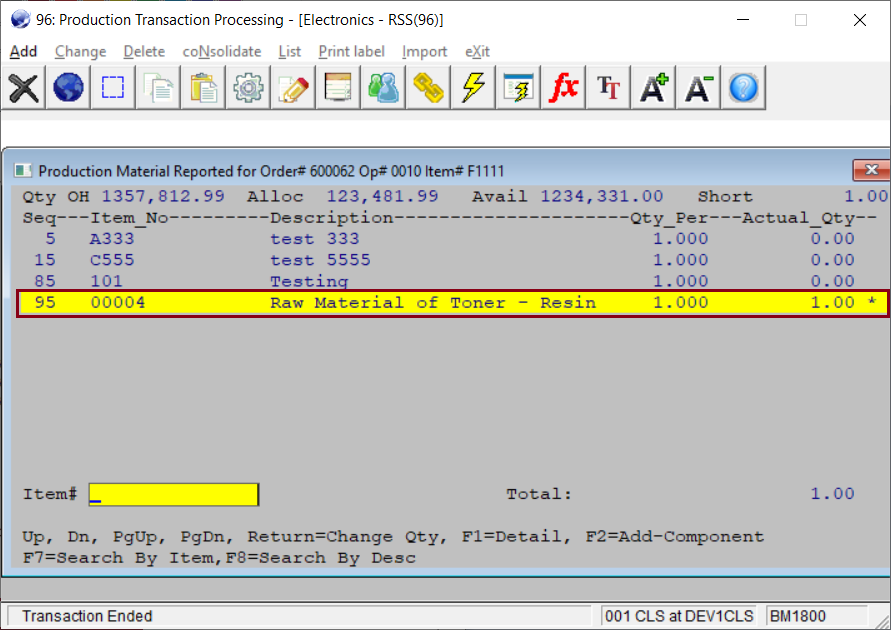891x630 pixels.
Task: Click the Short label in header
Action: [725, 197]
